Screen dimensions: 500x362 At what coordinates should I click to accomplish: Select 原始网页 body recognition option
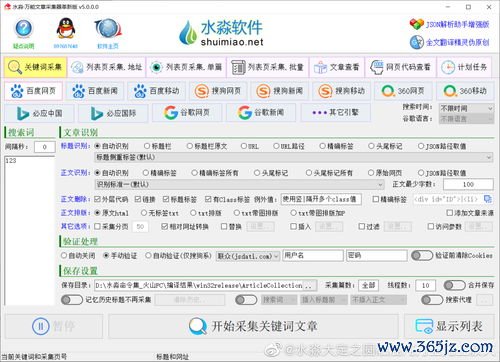[385, 173]
